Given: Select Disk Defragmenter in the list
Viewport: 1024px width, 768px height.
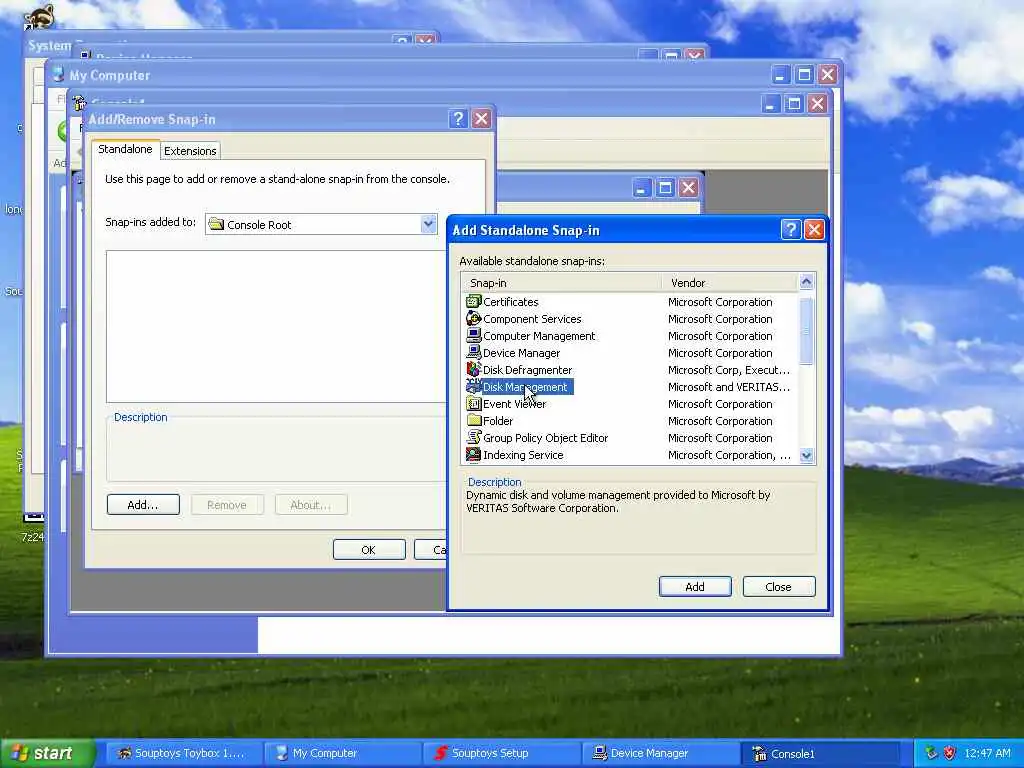Looking at the screenshot, I should 528,370.
